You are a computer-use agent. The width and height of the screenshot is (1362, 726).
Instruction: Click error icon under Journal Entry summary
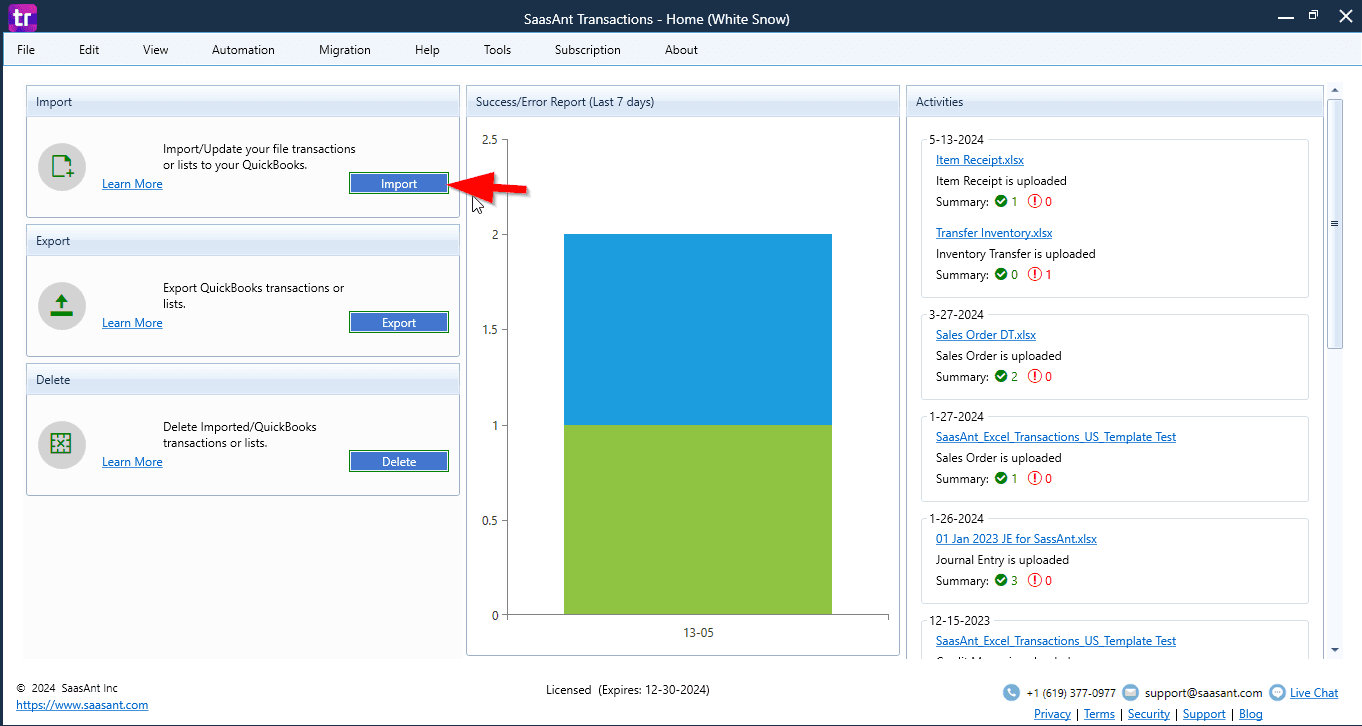pyautogui.click(x=1035, y=580)
